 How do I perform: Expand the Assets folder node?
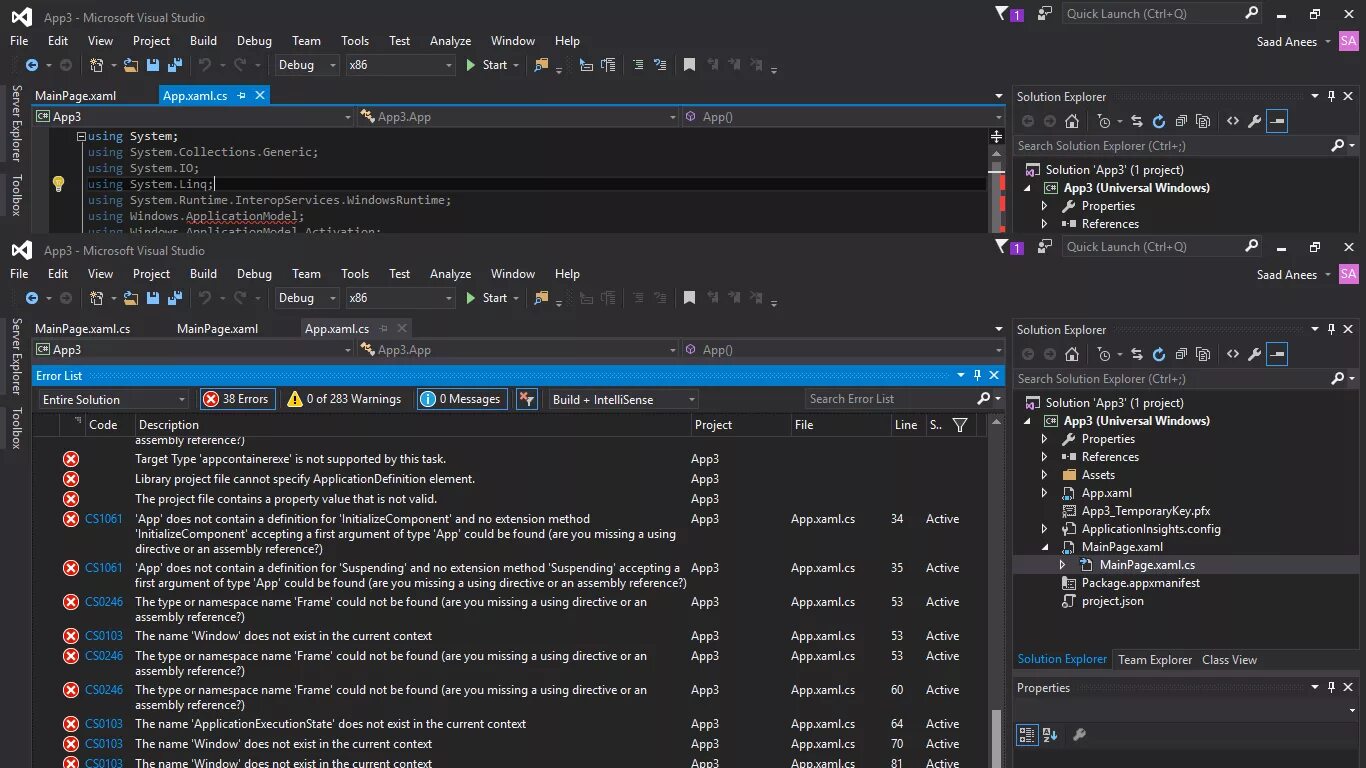click(x=1044, y=475)
